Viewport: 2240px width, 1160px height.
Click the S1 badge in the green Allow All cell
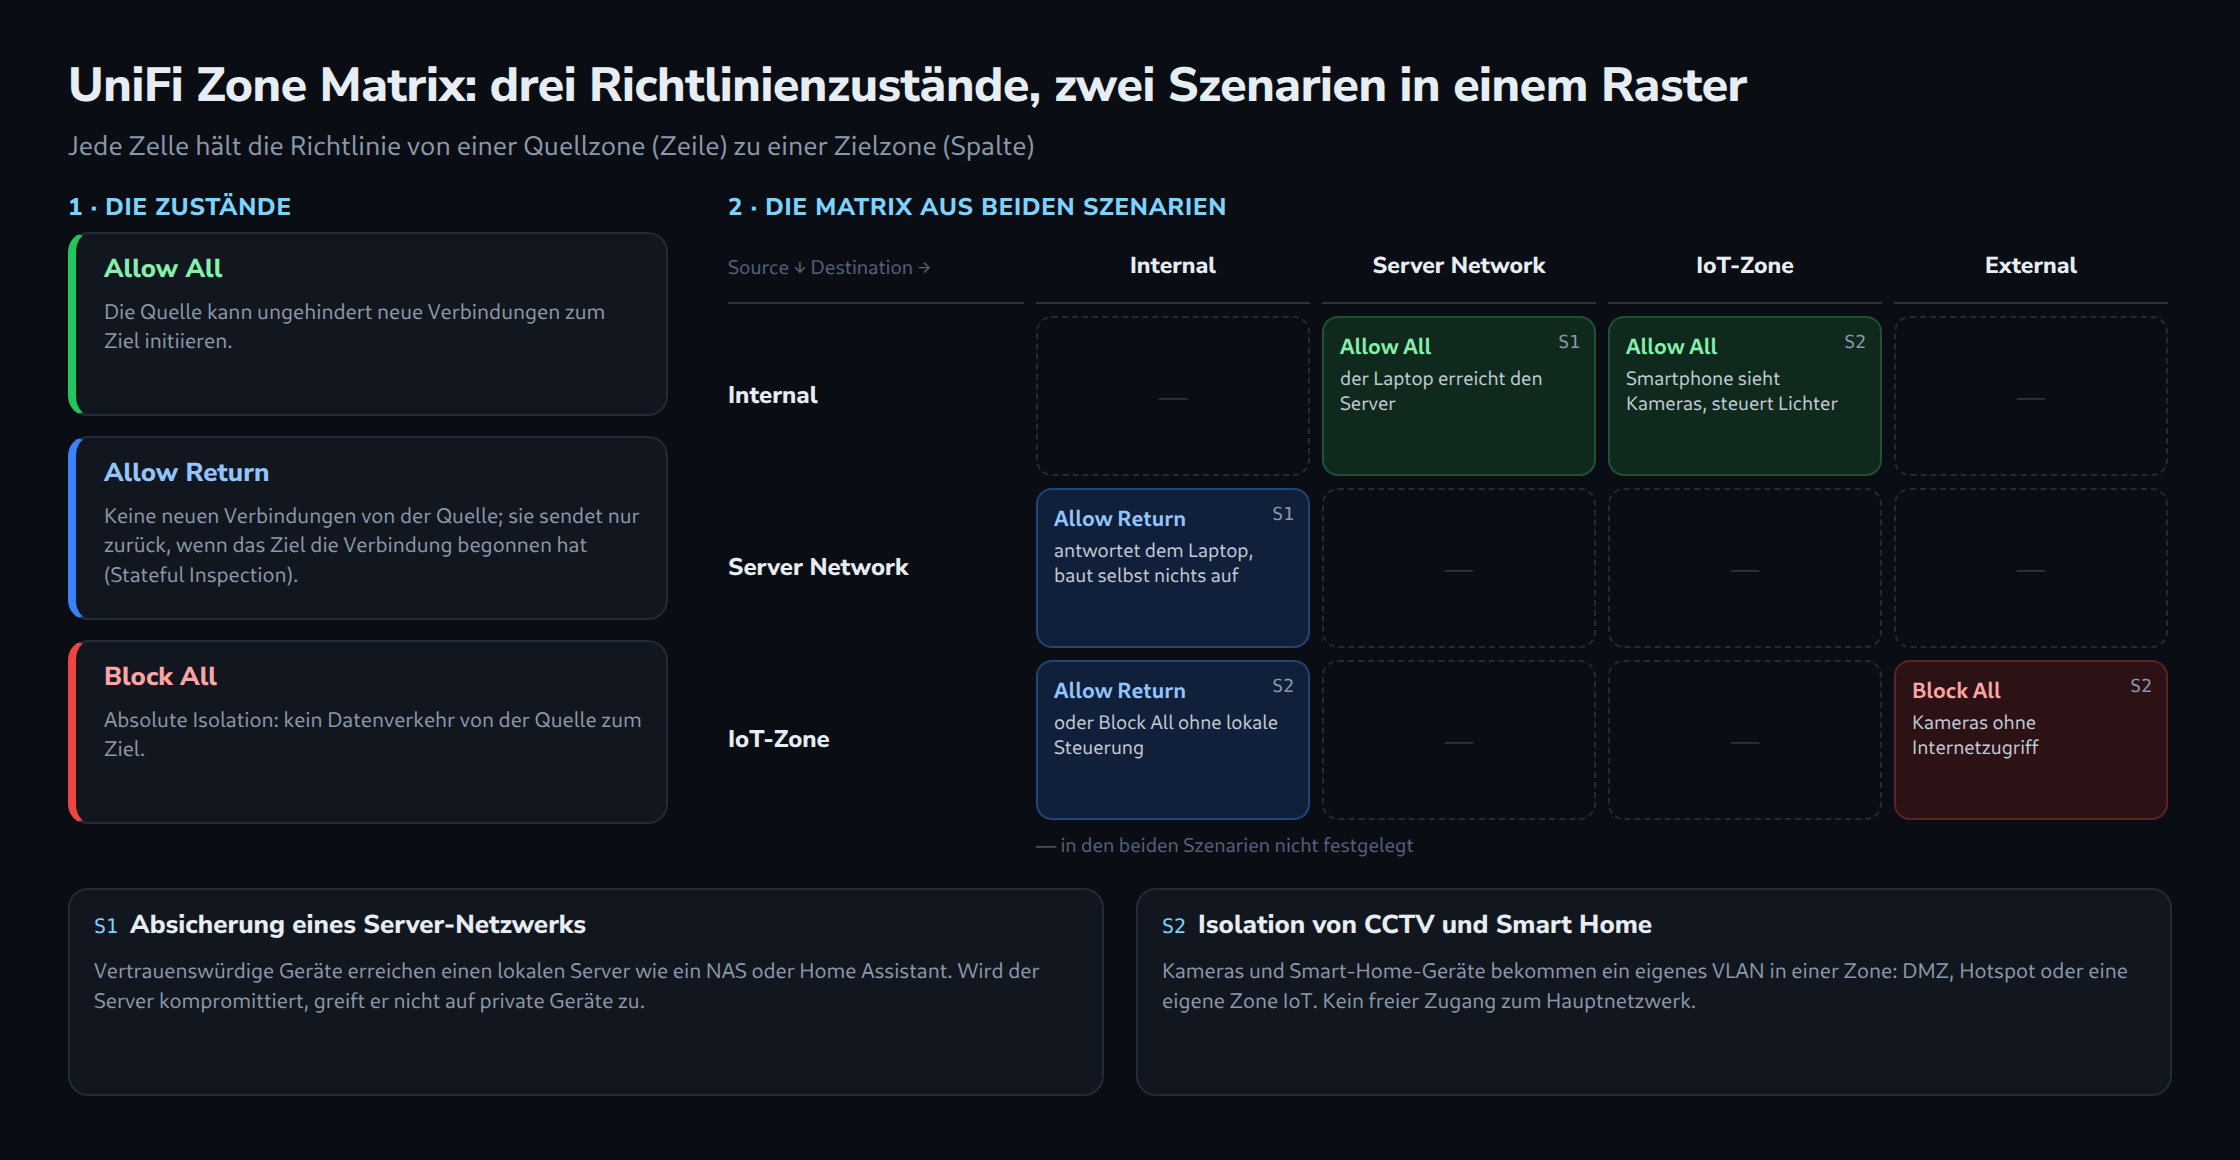(1568, 342)
